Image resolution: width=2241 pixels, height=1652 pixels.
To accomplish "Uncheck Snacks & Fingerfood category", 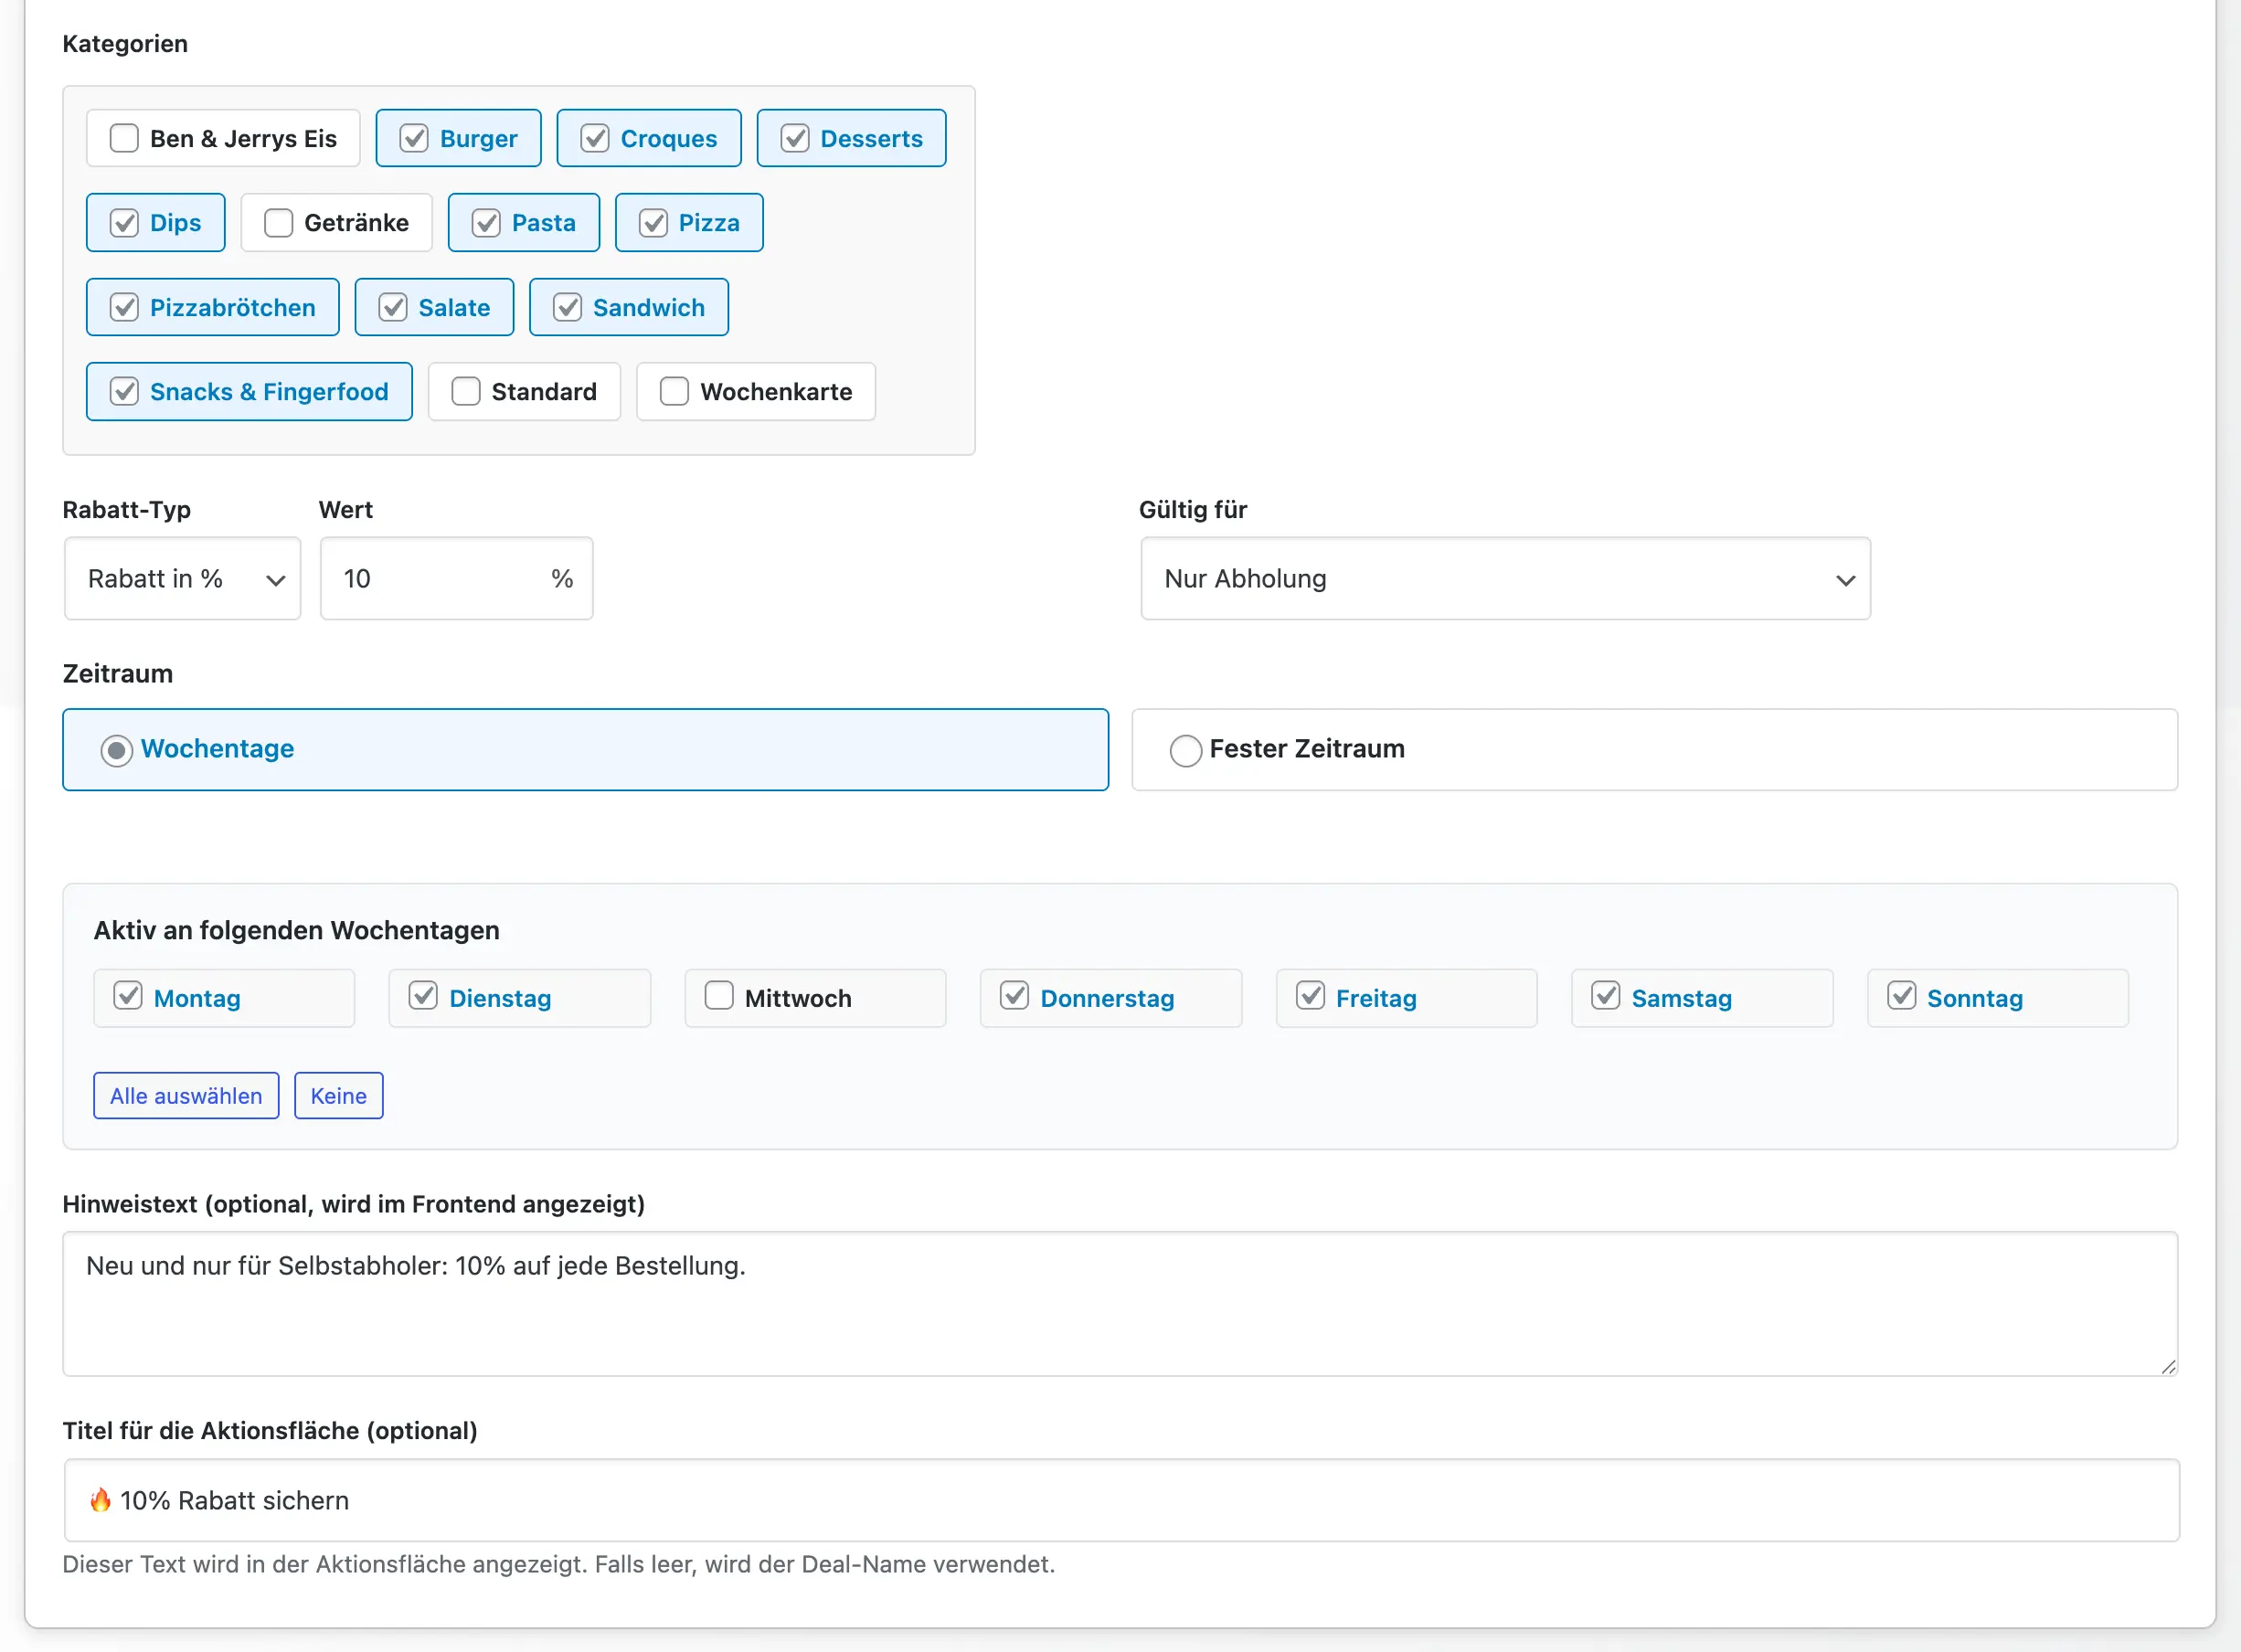I will point(124,391).
